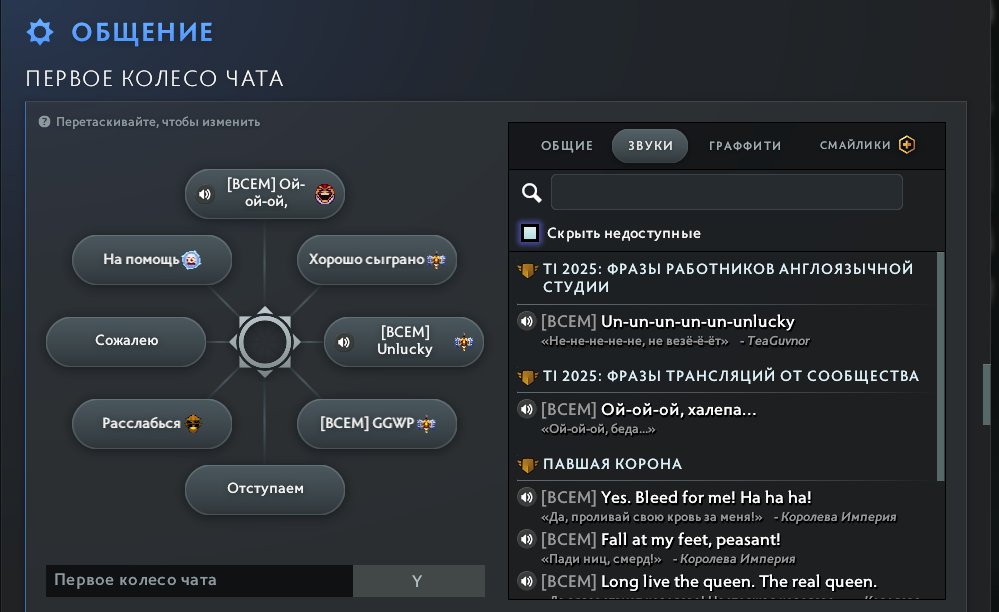Play the 'Yes. Bleed for me!' sound

tap(526, 497)
